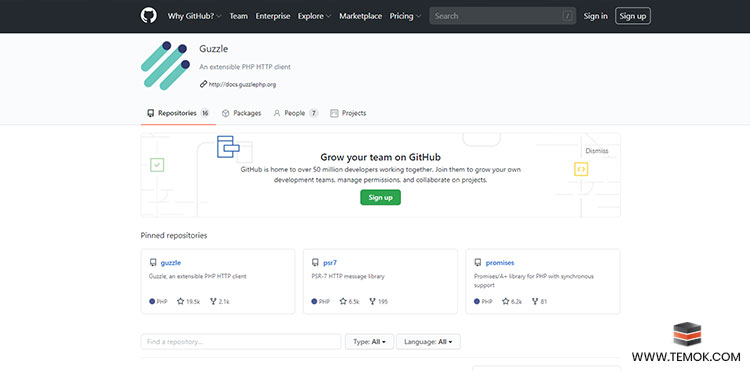750x371 pixels.
Task: Click the link chain icon beside docs URL
Action: (203, 84)
